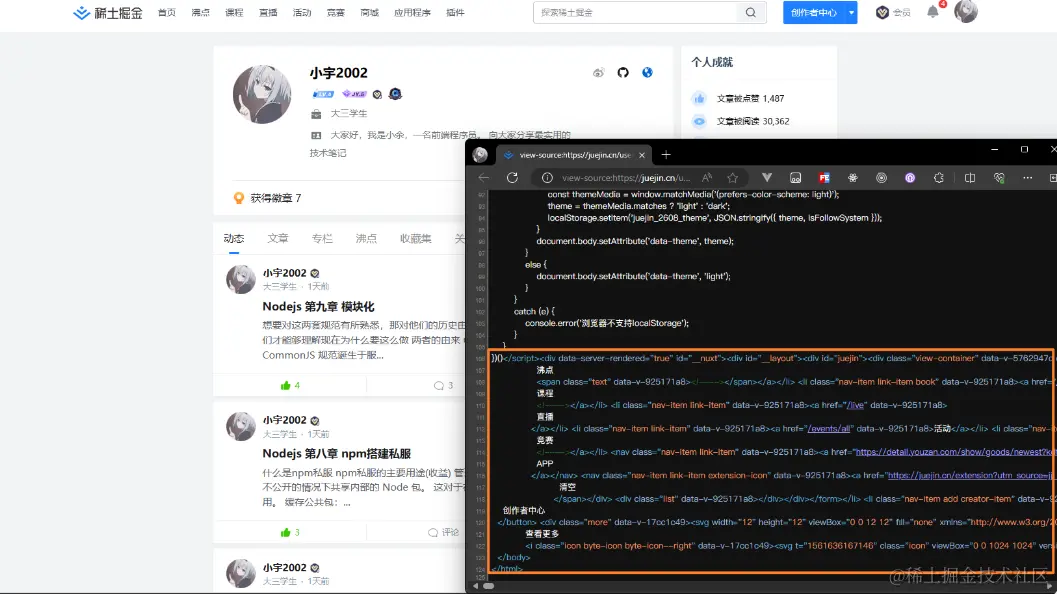The image size is (1057, 594).
Task: Open the 竞赛 nav item
Action: coord(335,13)
